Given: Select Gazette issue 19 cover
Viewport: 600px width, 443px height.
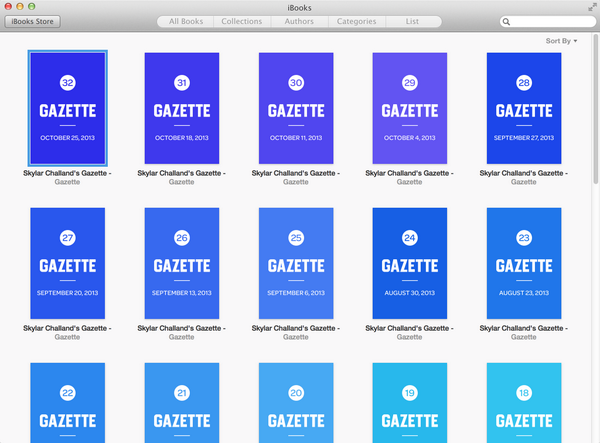Looking at the screenshot, I should coord(410,403).
